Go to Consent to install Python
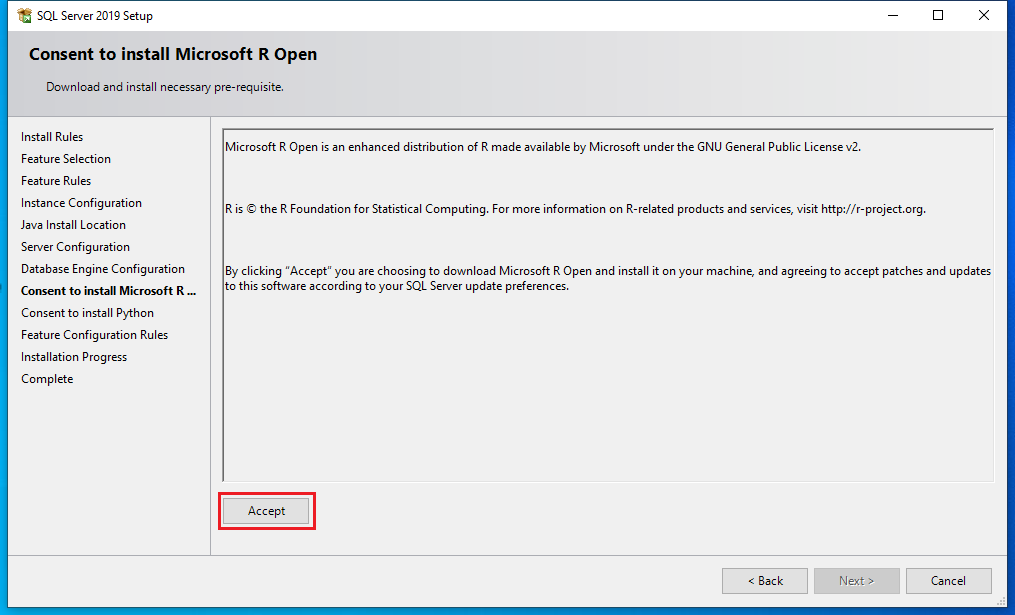The width and height of the screenshot is (1015, 615). click(87, 313)
